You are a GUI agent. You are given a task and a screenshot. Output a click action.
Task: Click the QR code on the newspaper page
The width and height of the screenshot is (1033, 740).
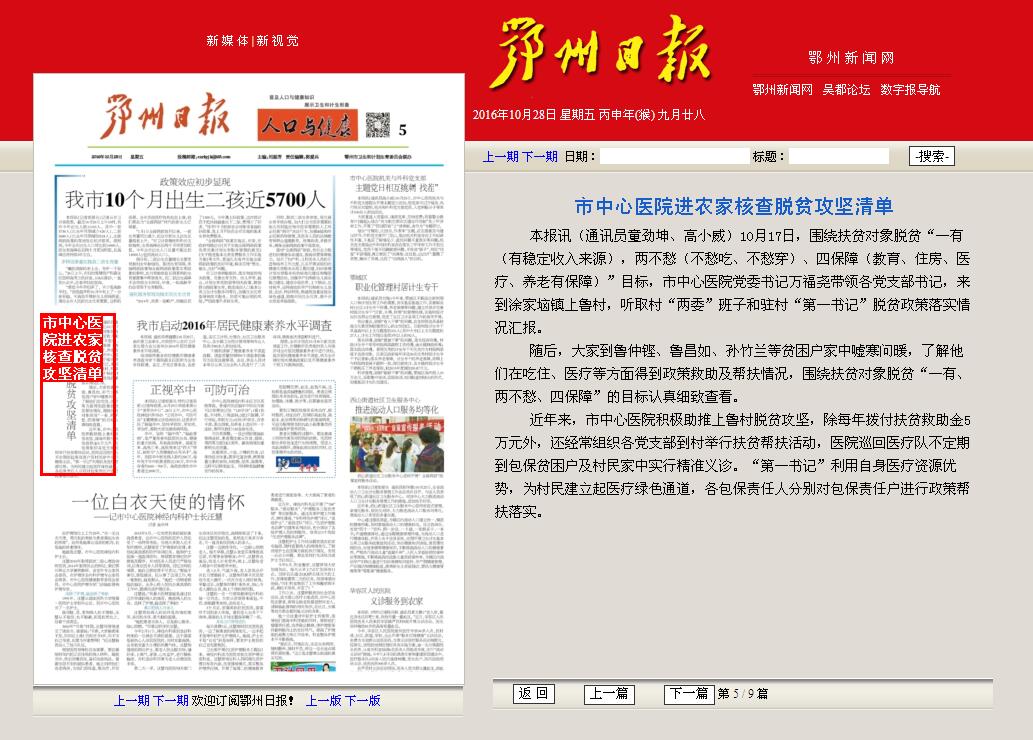click(377, 125)
